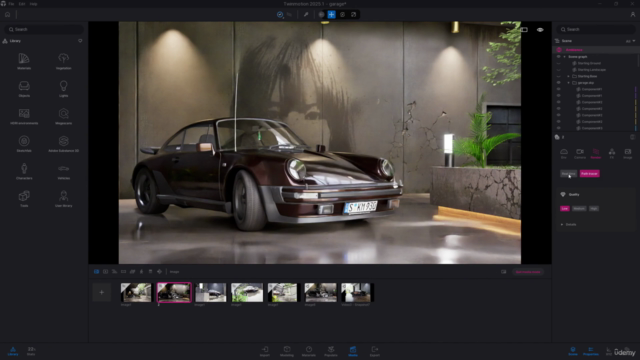The height and width of the screenshot is (360, 640).
Task: Open the Megascans library category
Action: pyautogui.click(x=63, y=116)
